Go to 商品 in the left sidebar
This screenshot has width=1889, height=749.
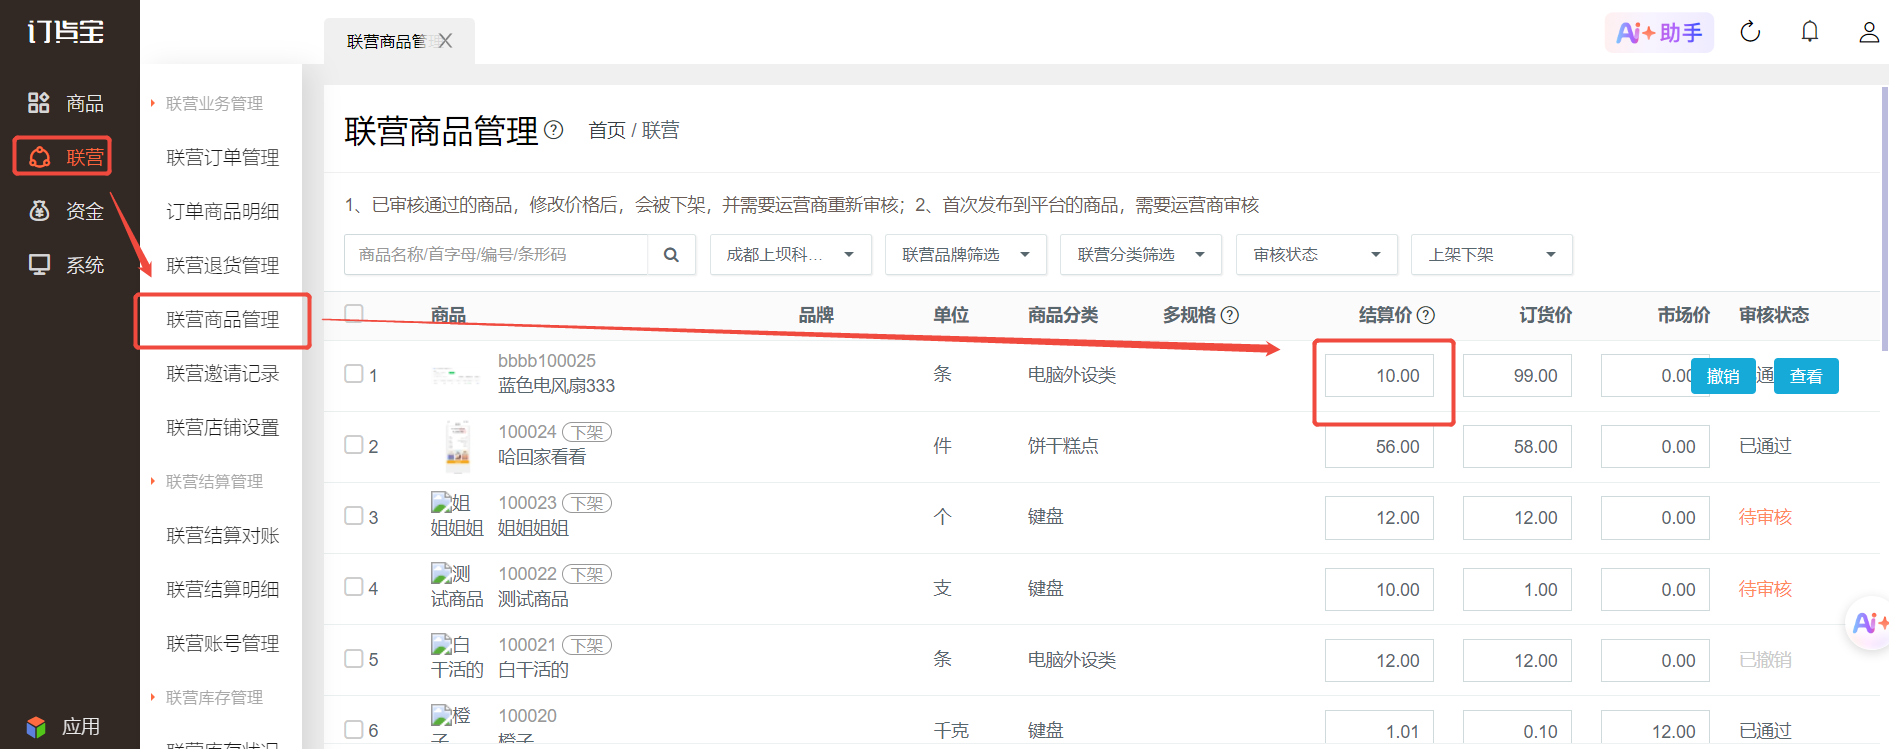pyautogui.click(x=66, y=103)
